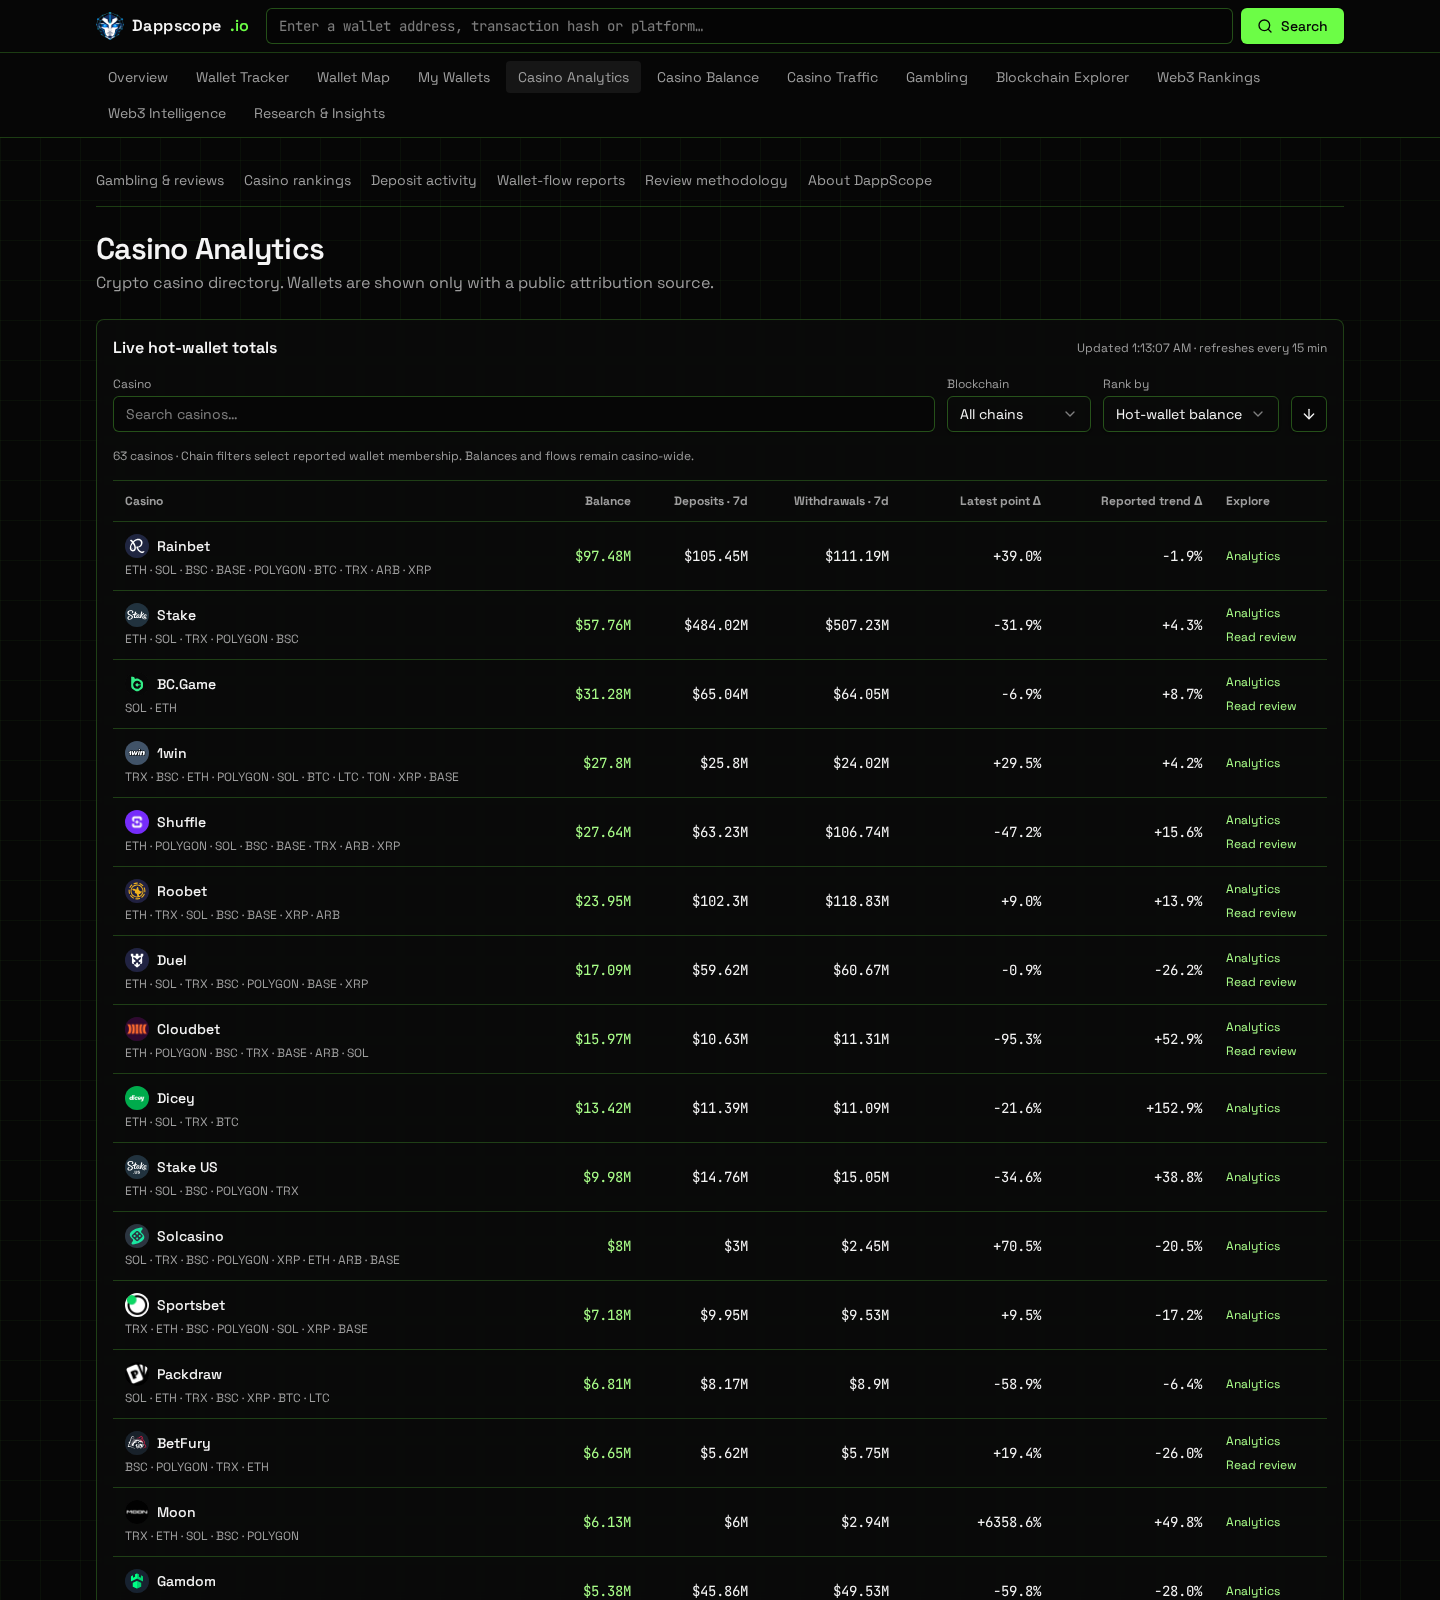
Task: Click the Reported trend Δ header
Action: [1151, 501]
